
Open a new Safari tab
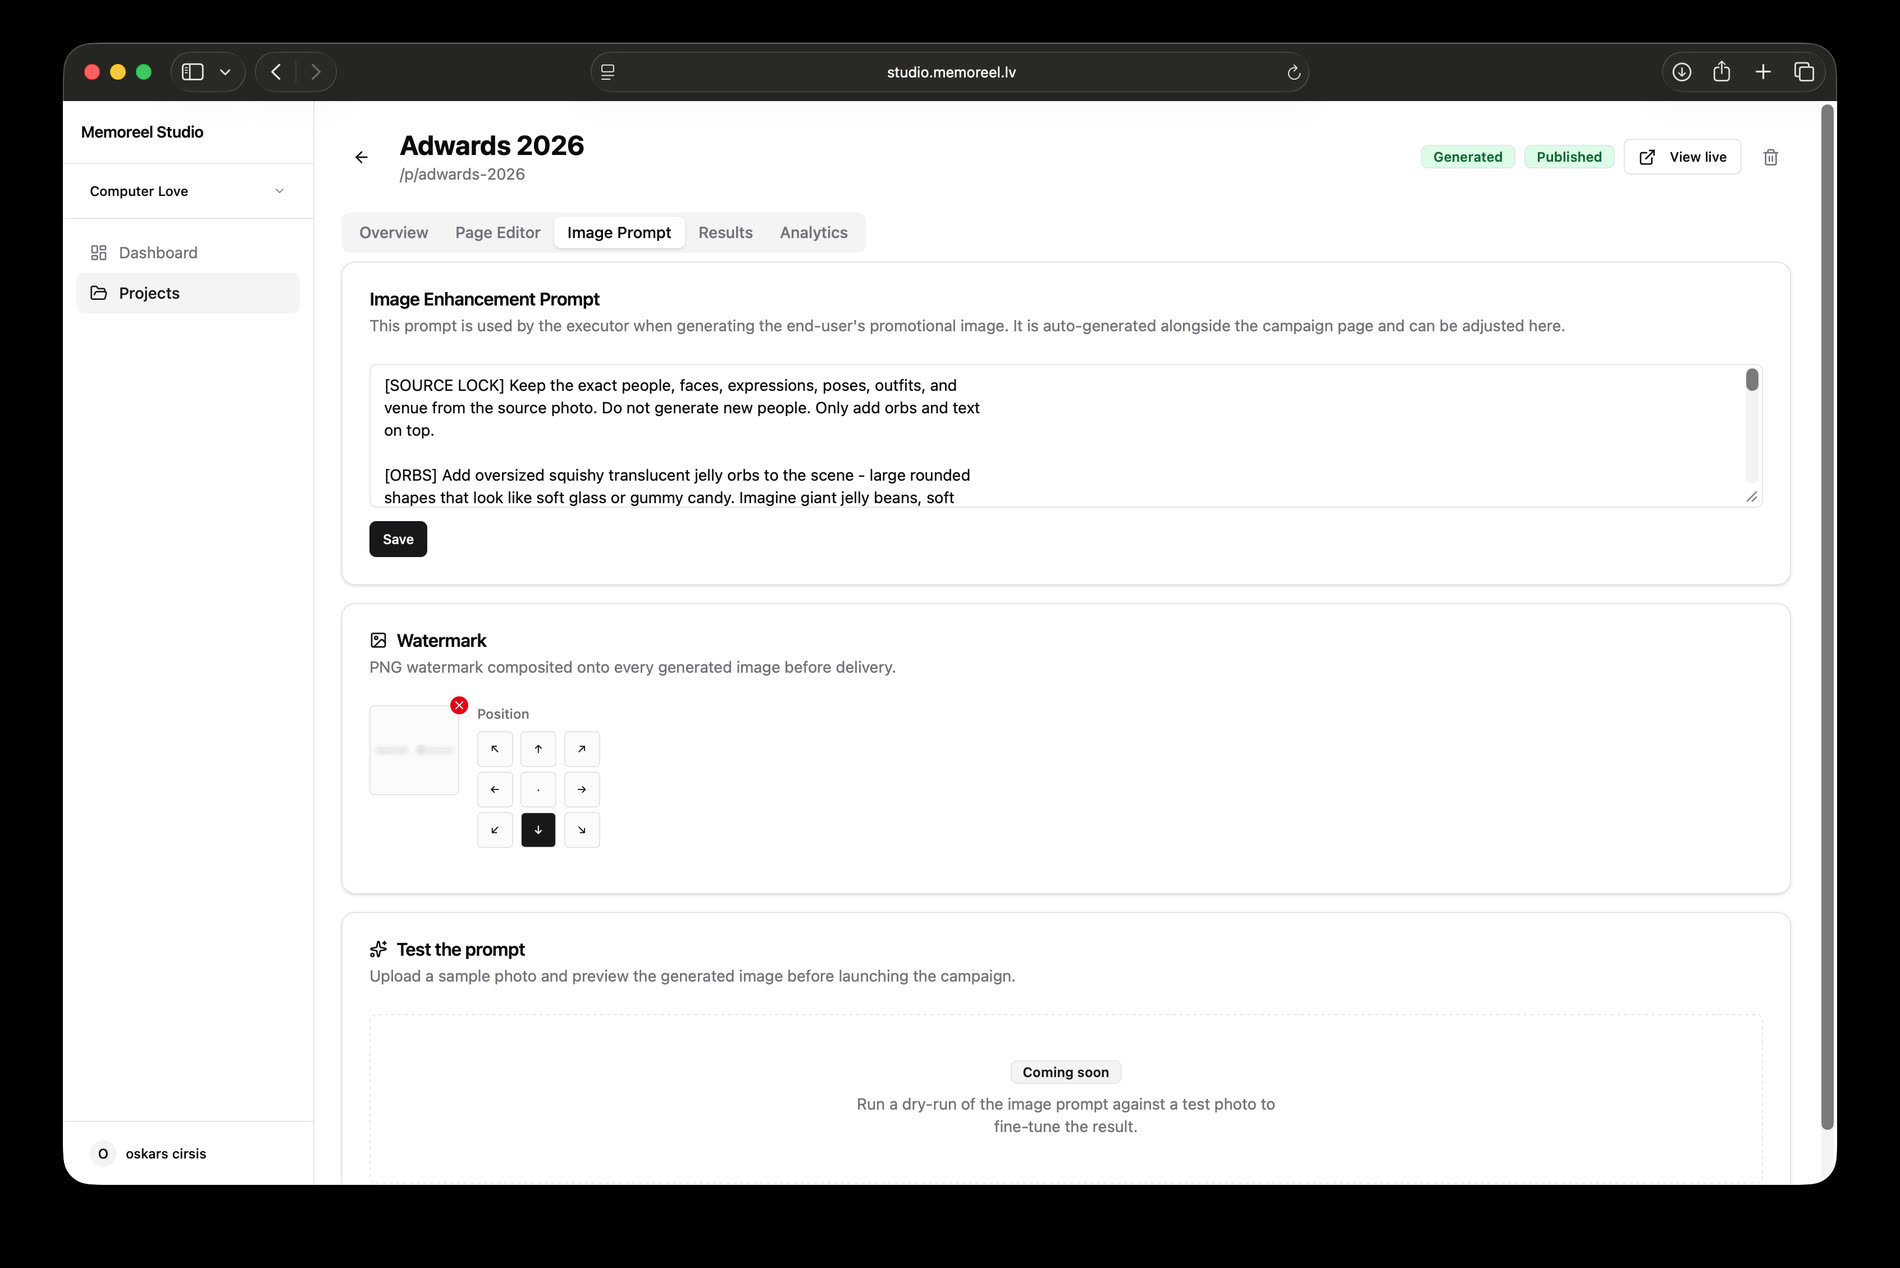1763,72
